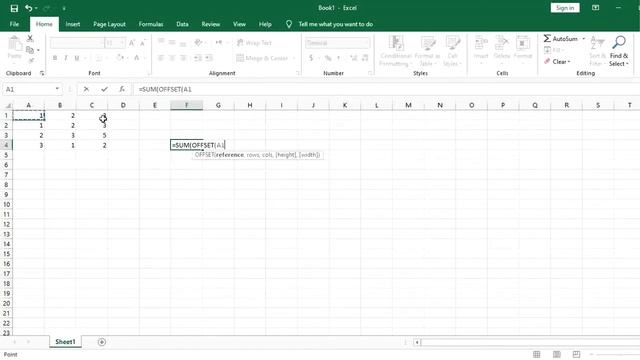Click the Undo arrow icon
This screenshot has height=360, width=640.
tap(29, 8)
